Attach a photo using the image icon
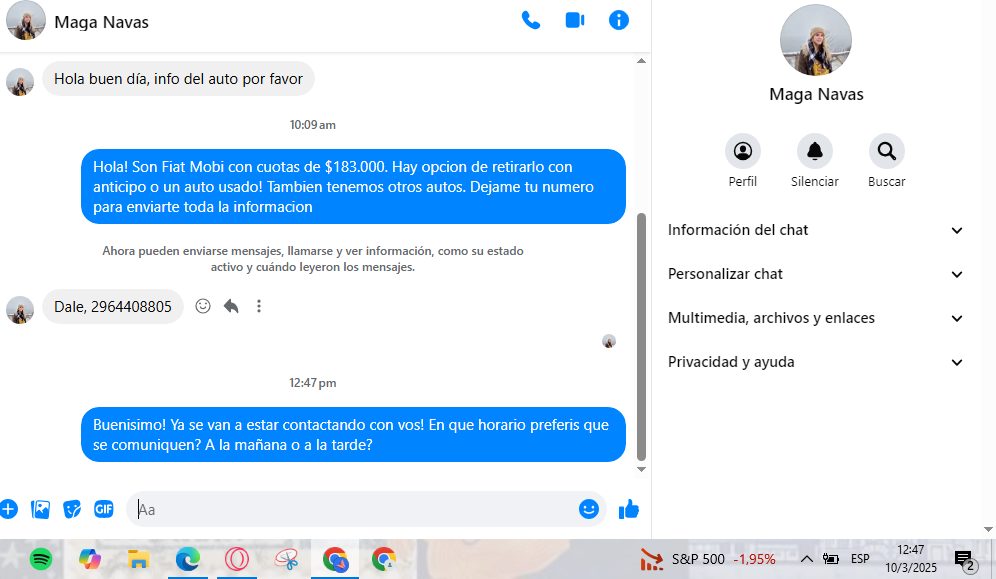The height and width of the screenshot is (579, 996). tap(40, 509)
